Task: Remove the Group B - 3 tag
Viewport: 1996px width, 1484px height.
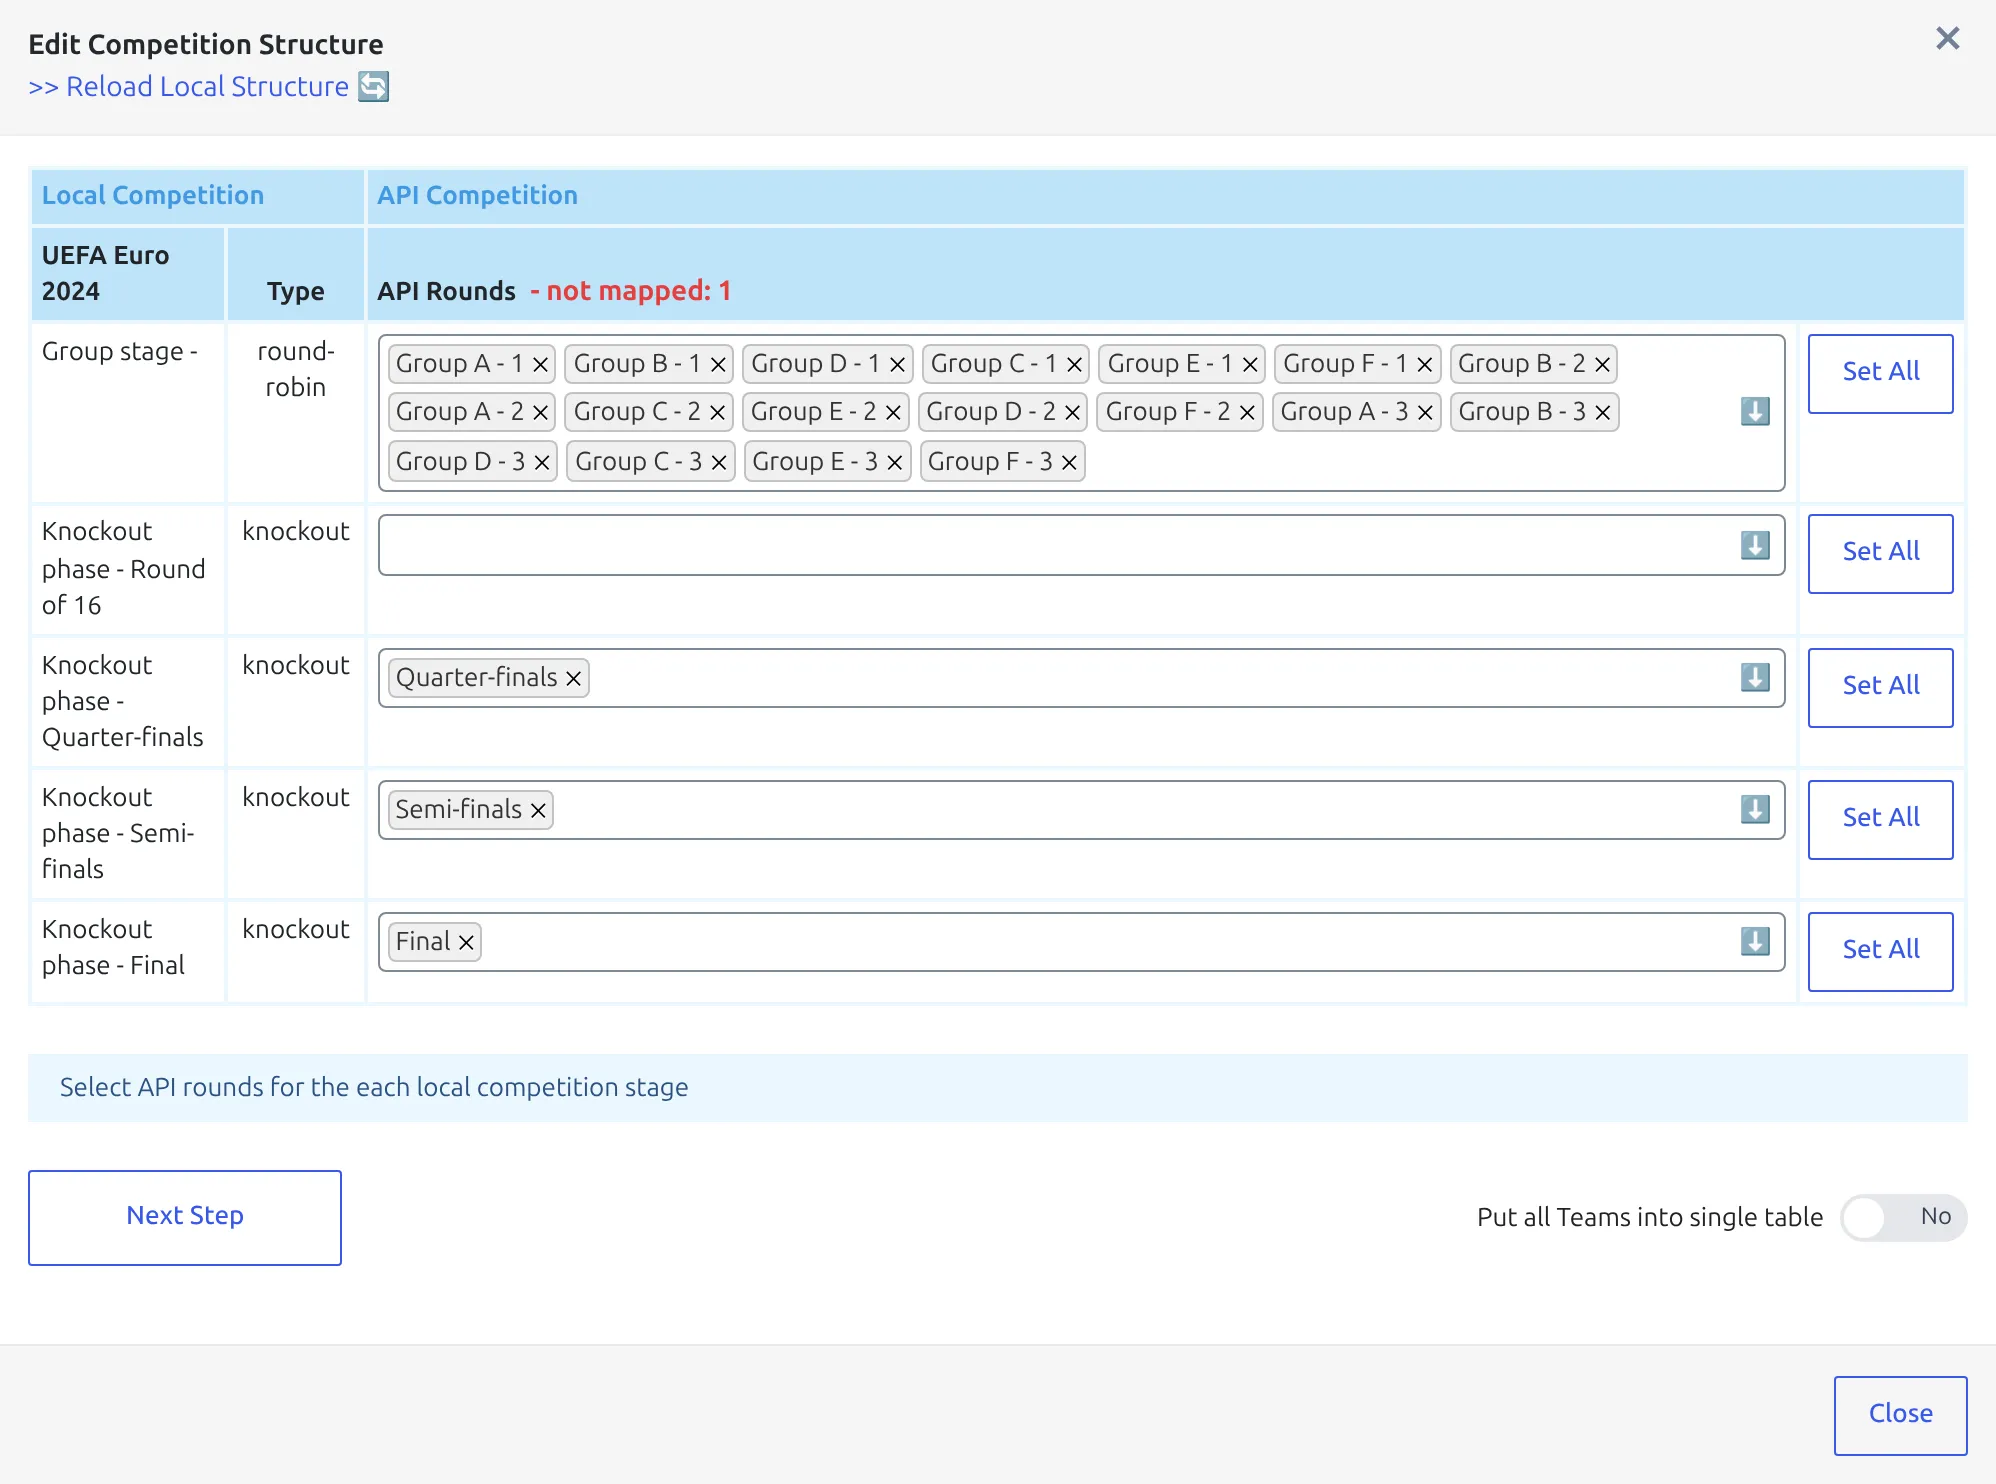Action: click(1602, 413)
